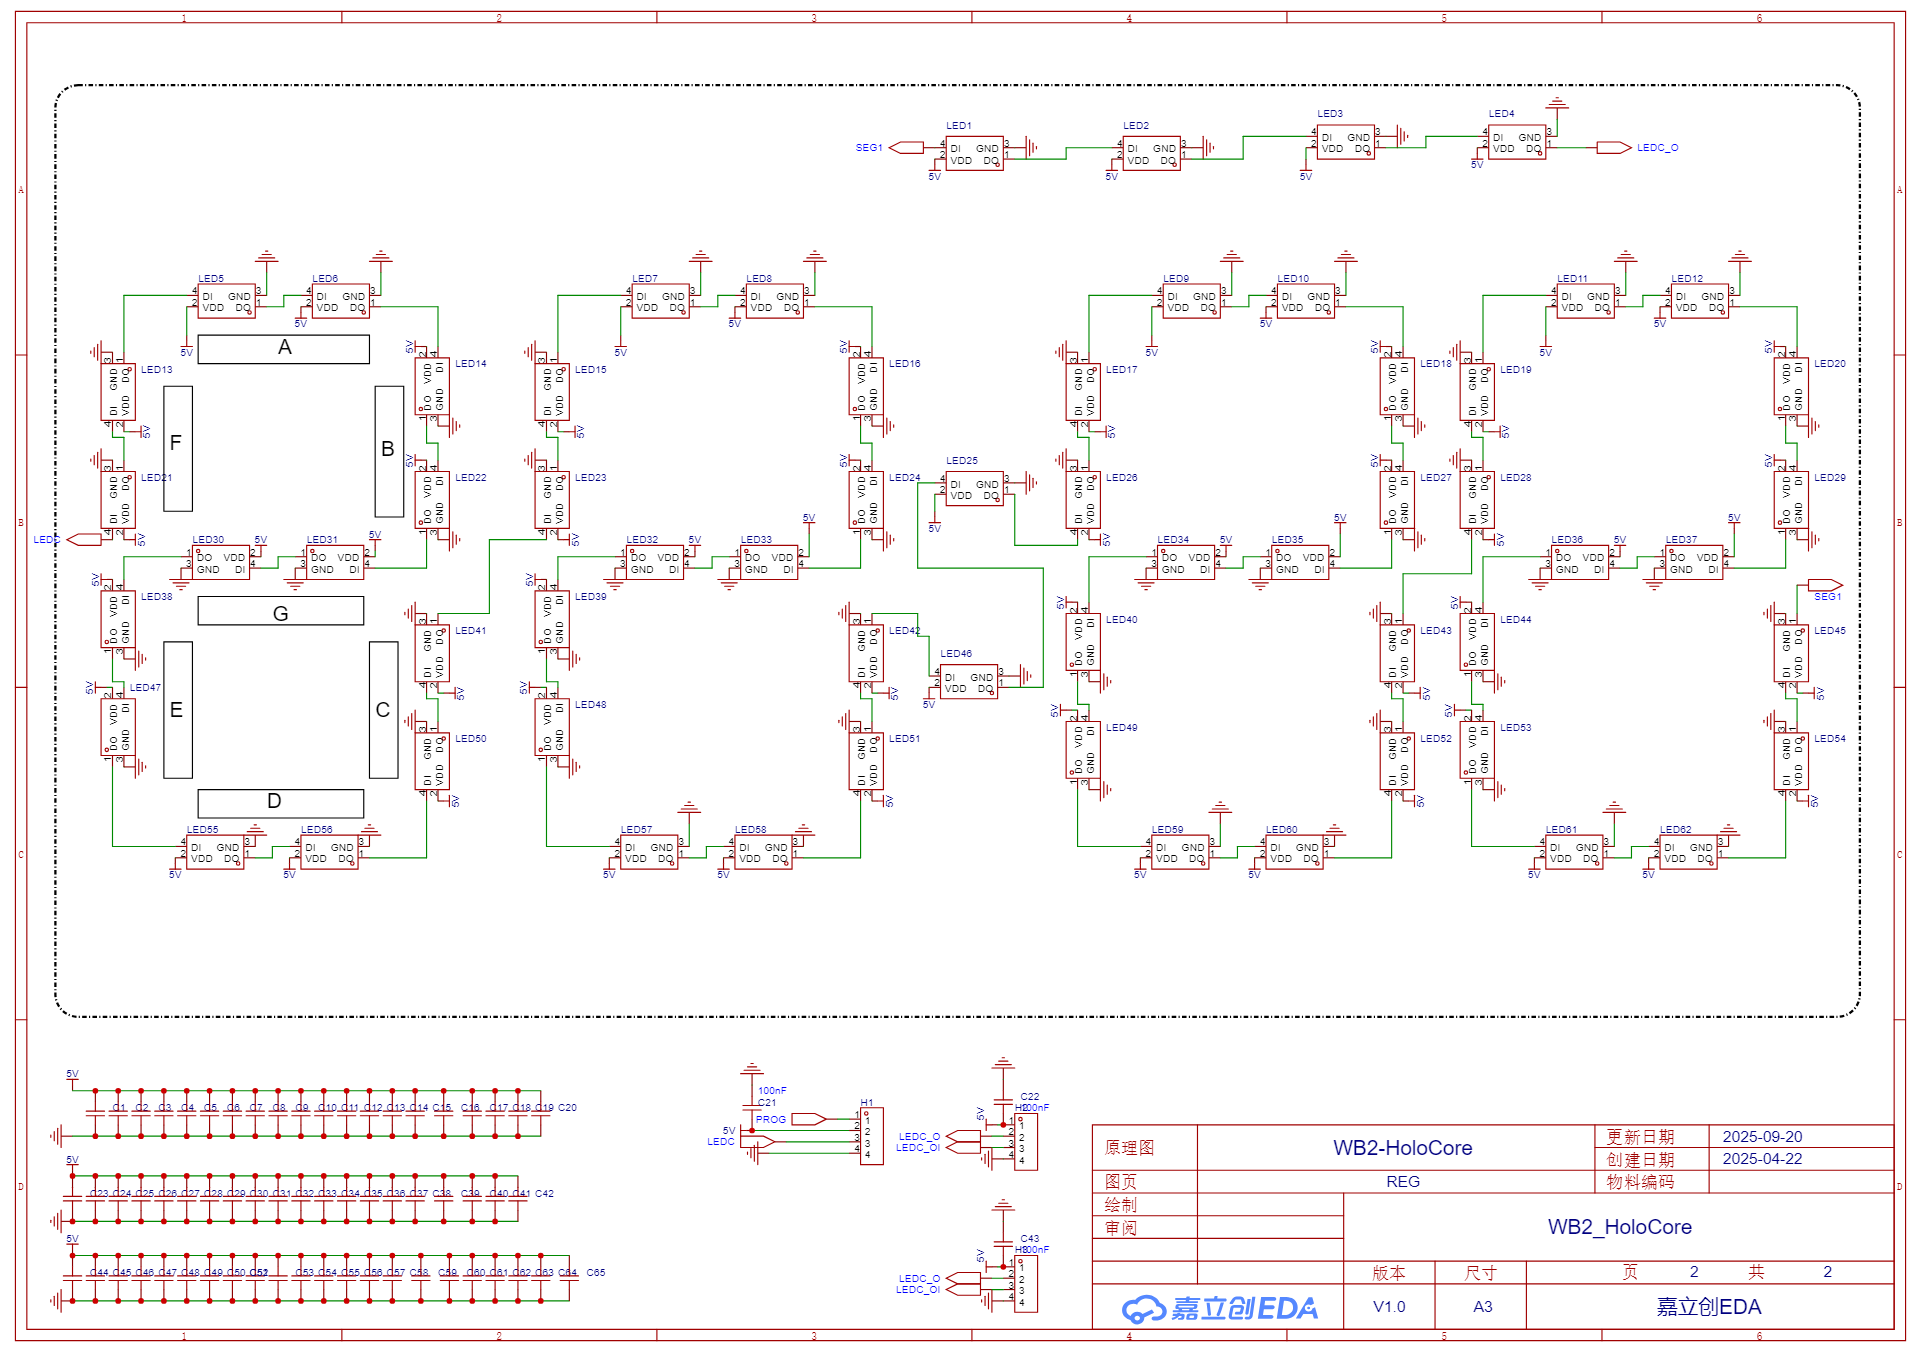
Task: Select the SEG1 input port at top
Action: pos(906,148)
